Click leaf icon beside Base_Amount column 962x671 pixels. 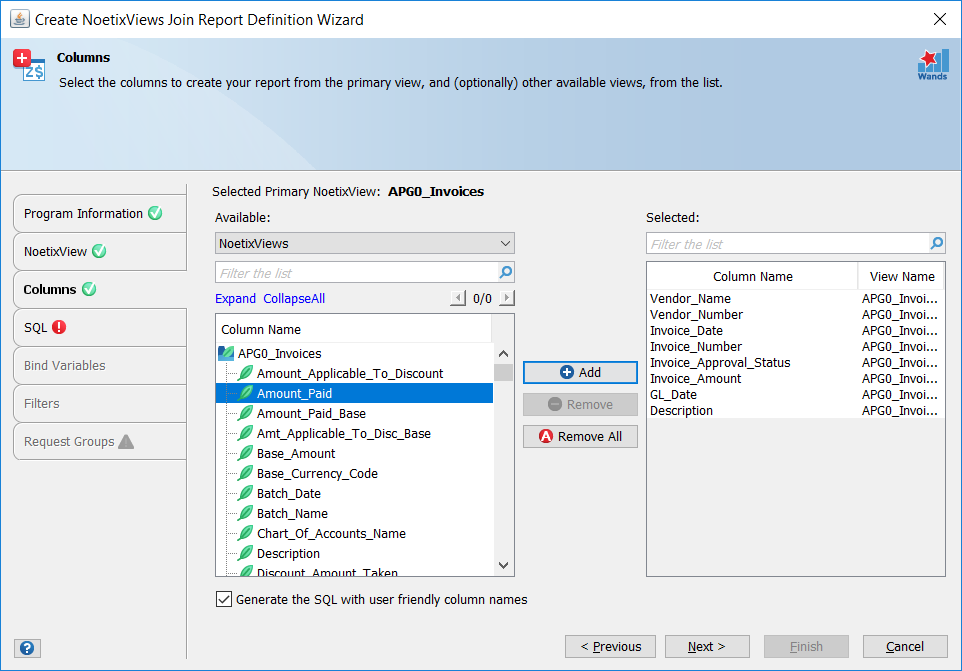244,454
